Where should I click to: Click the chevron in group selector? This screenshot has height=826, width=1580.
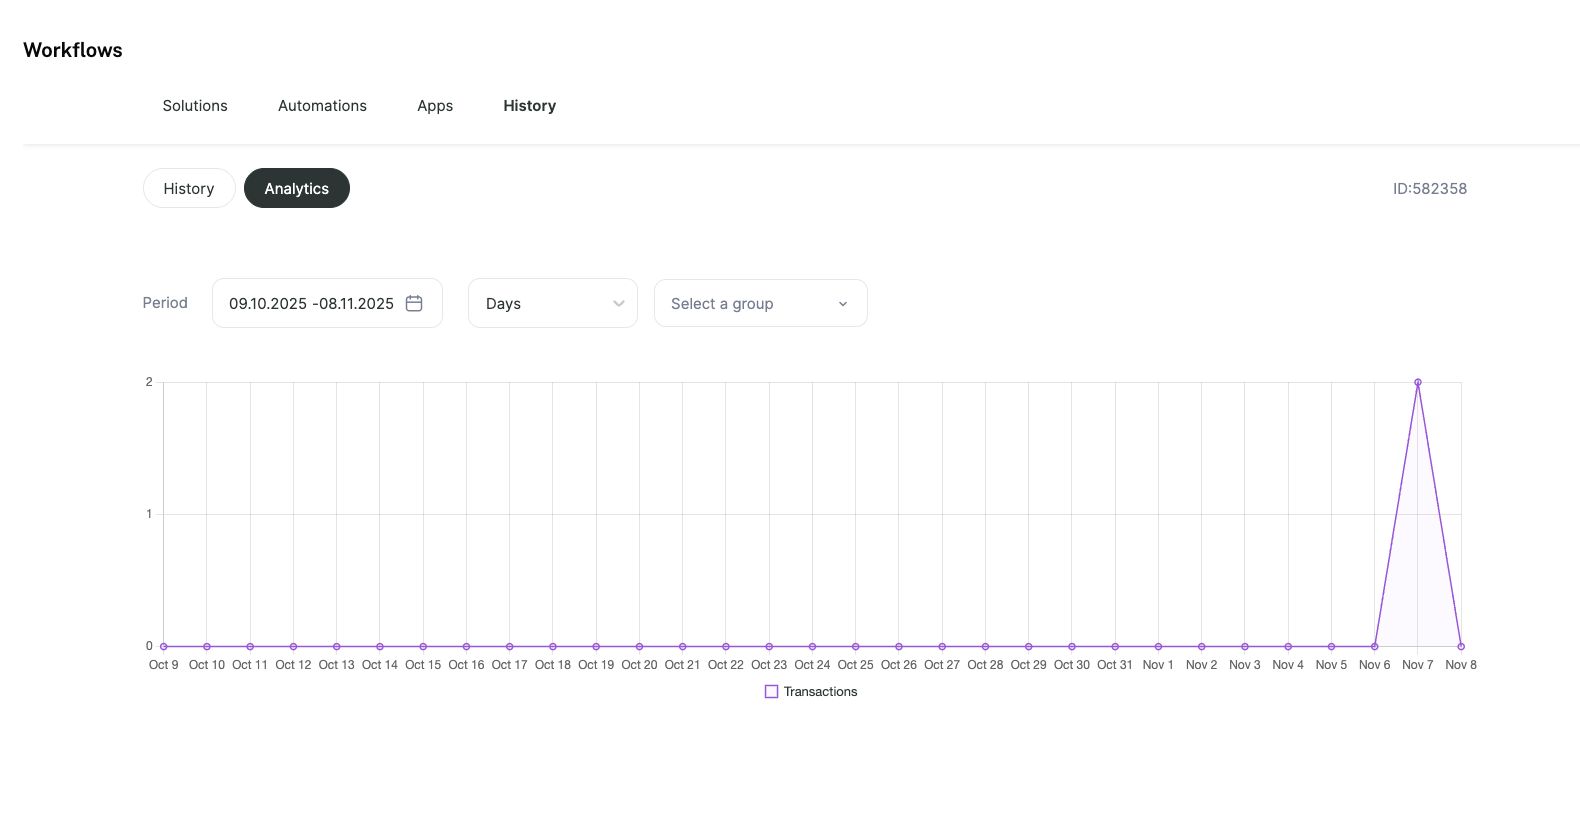pyautogui.click(x=843, y=304)
